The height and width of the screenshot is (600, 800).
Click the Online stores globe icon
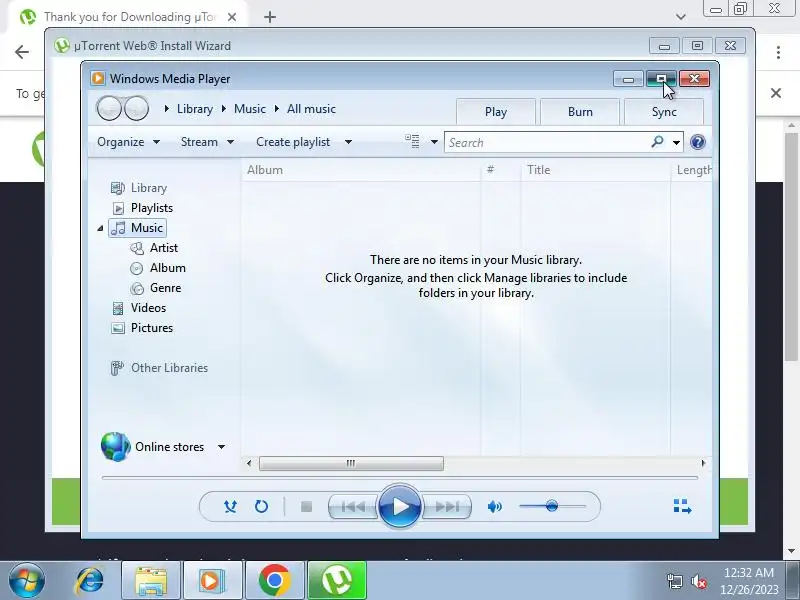(115, 446)
